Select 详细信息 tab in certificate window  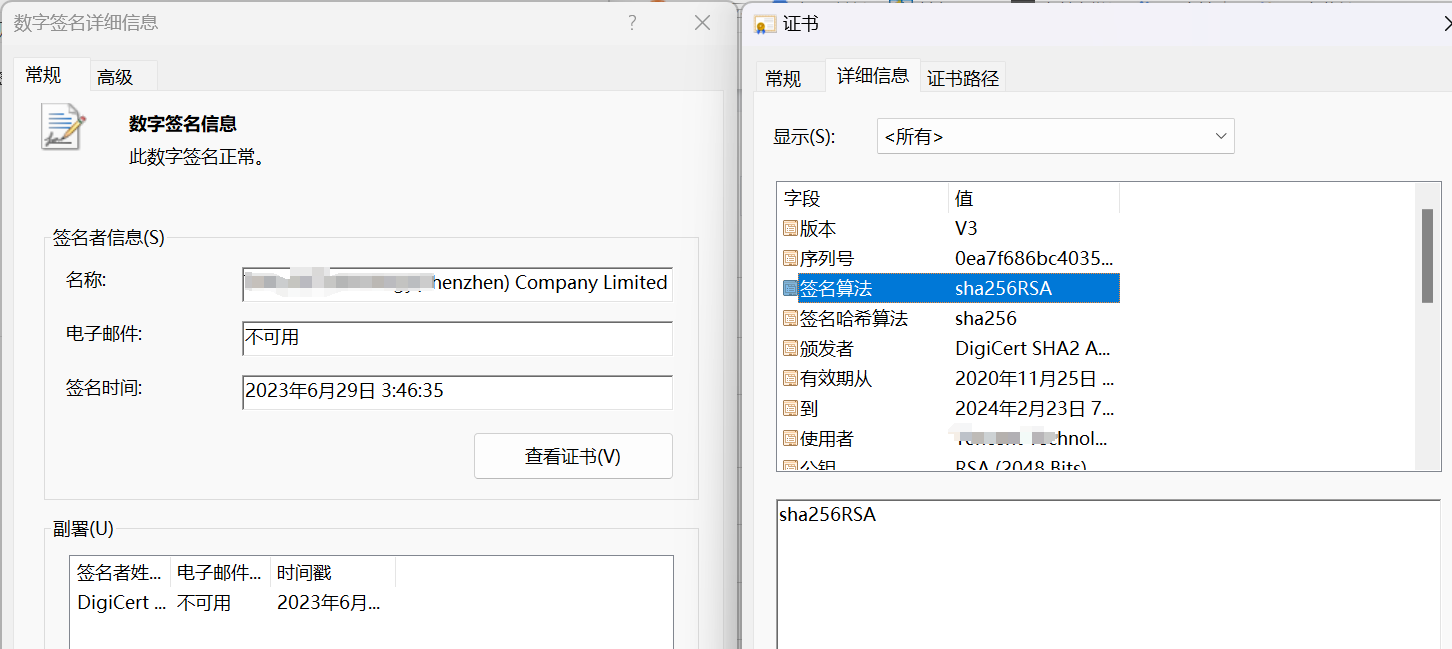[873, 75]
